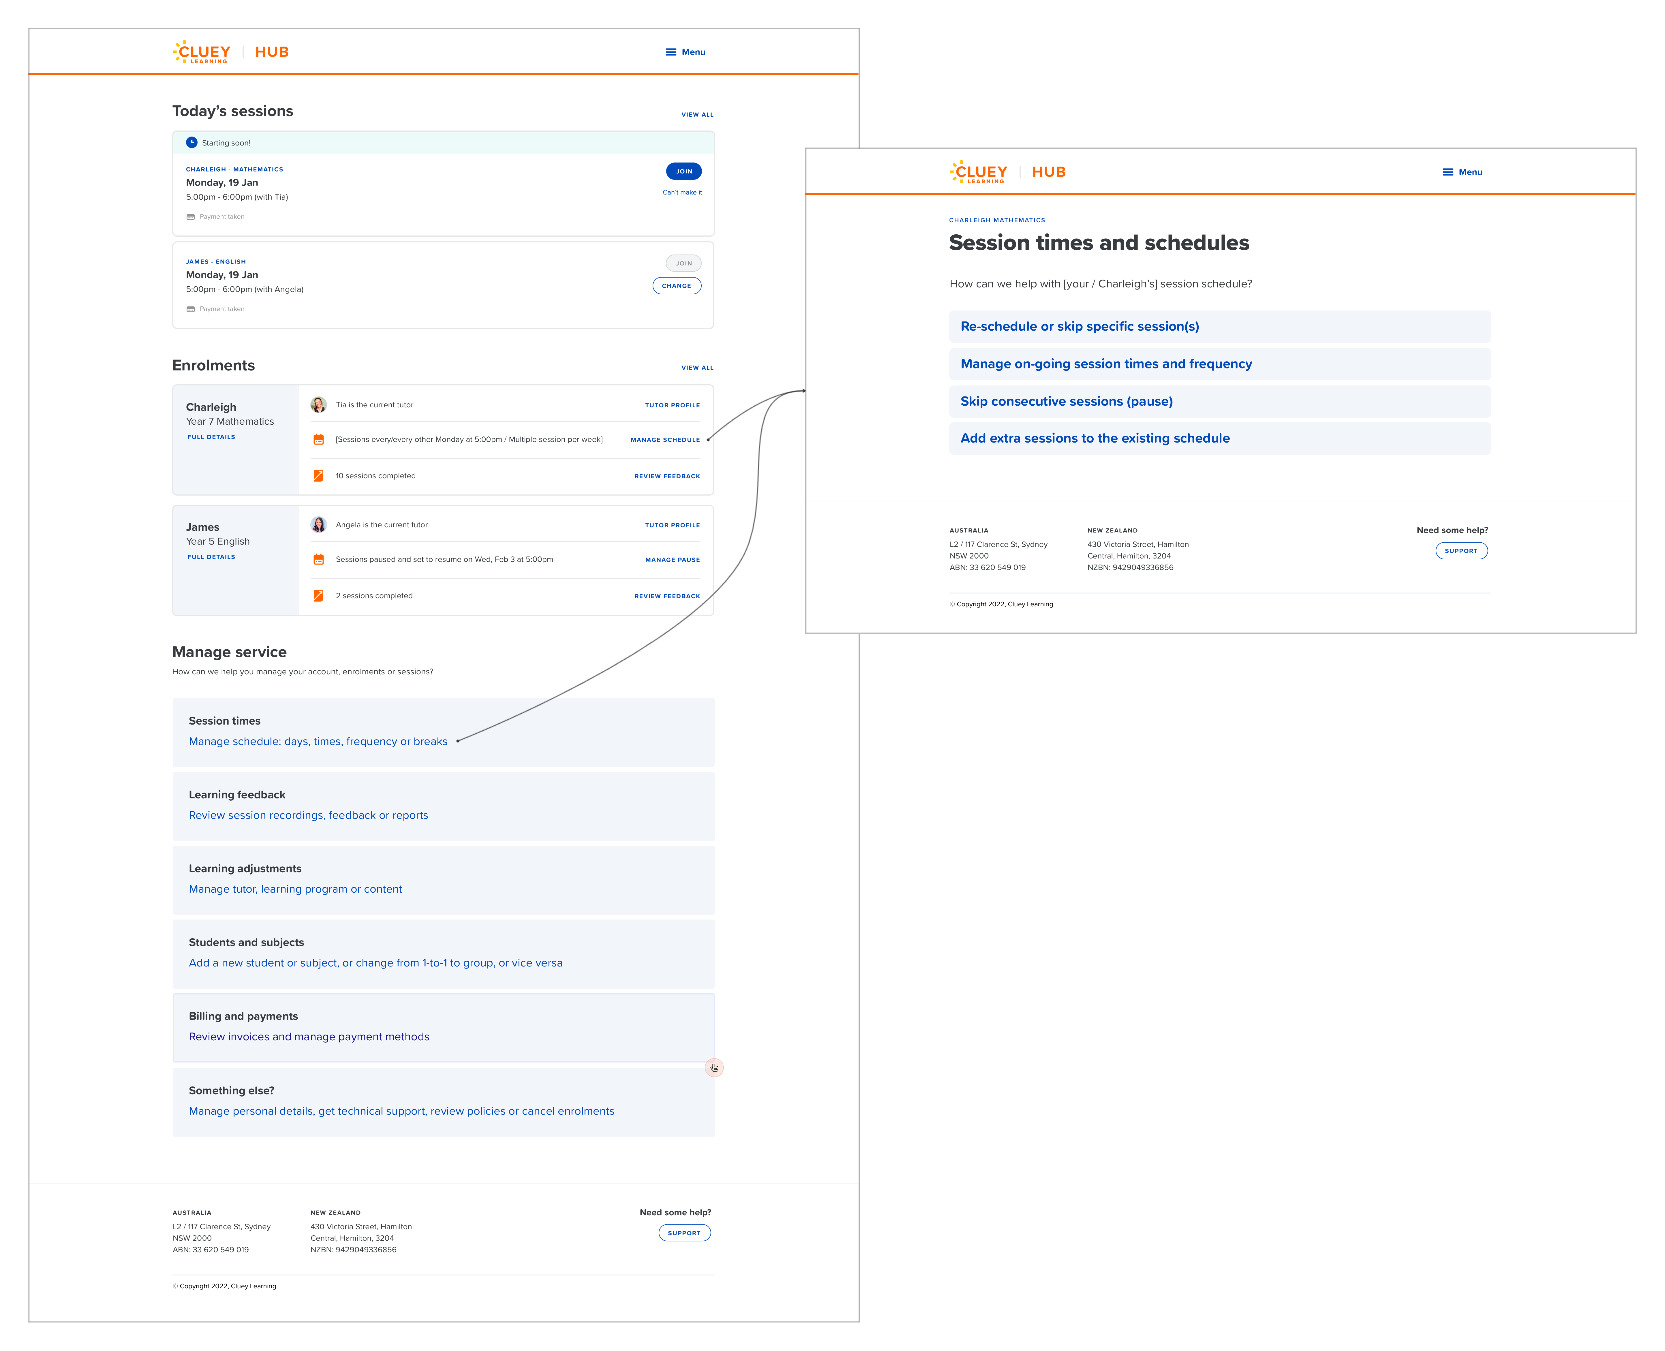Click the clock icon beside 'Starting soon!'
This screenshot has width=1665, height=1351.
(x=192, y=143)
